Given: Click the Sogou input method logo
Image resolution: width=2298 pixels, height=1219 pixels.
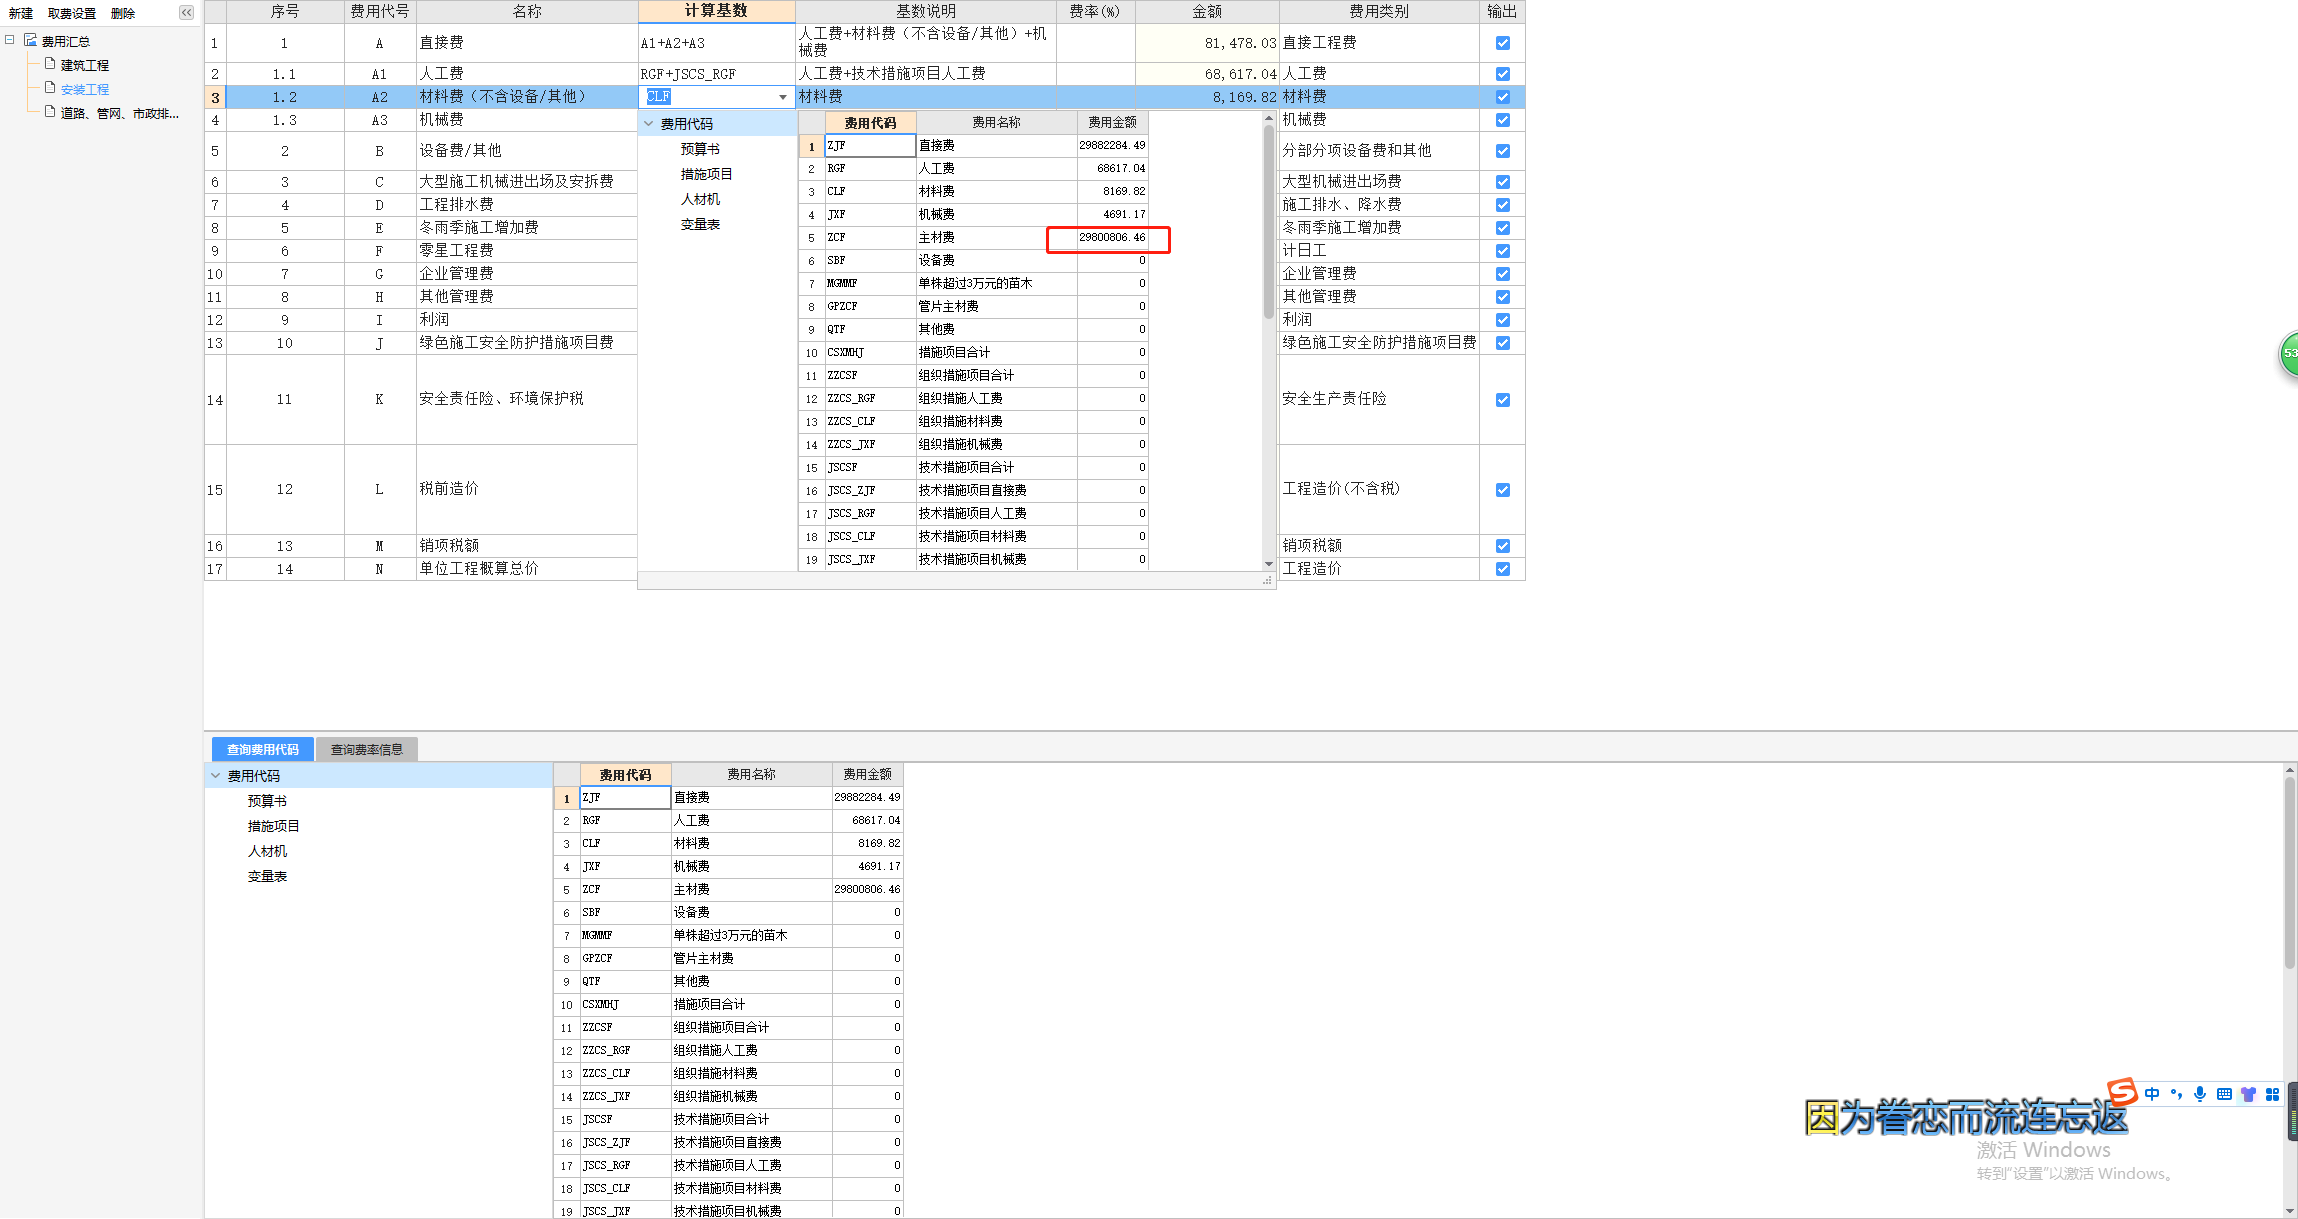Looking at the screenshot, I should click(2121, 1092).
